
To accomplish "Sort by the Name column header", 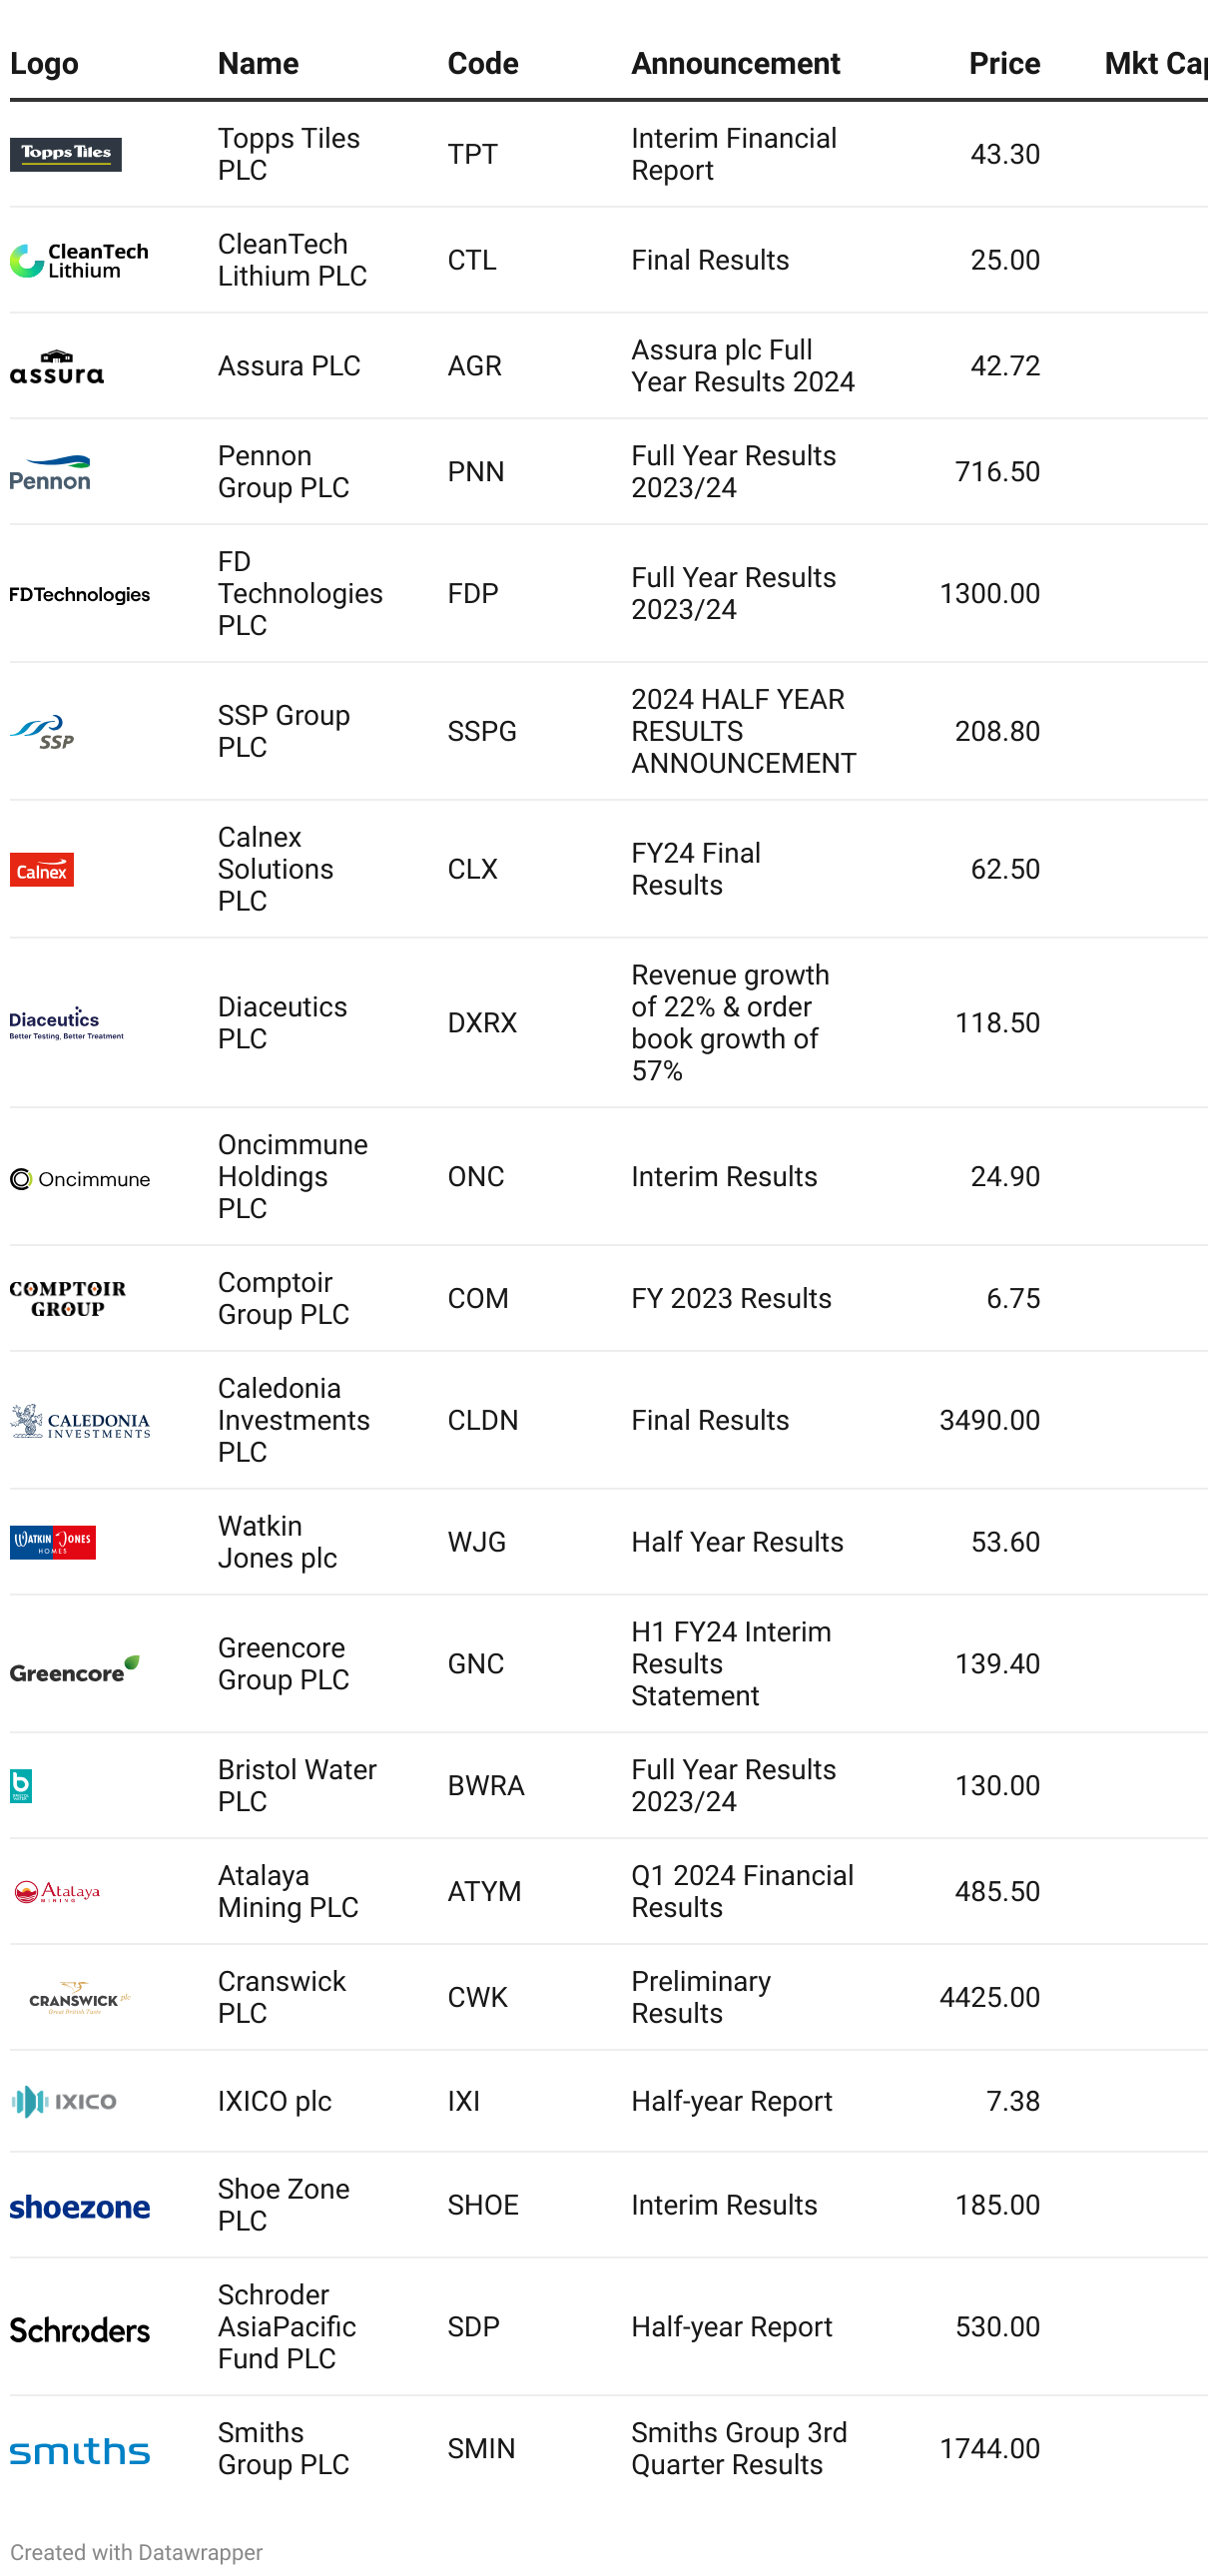I will pyautogui.click(x=259, y=63).
